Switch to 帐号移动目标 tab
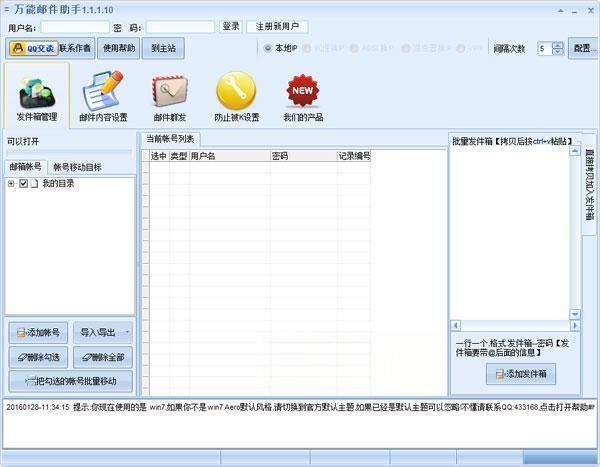 pyautogui.click(x=77, y=167)
